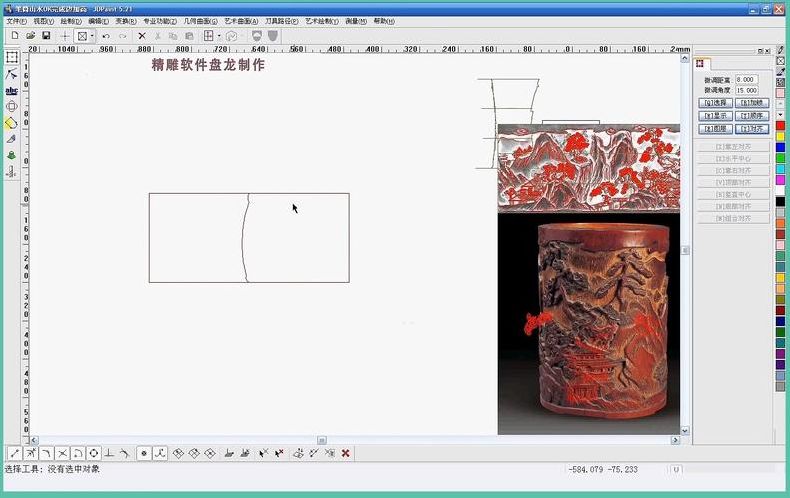Pick the blue color swatch
The height and width of the screenshot is (498, 790).
click(x=780, y=147)
